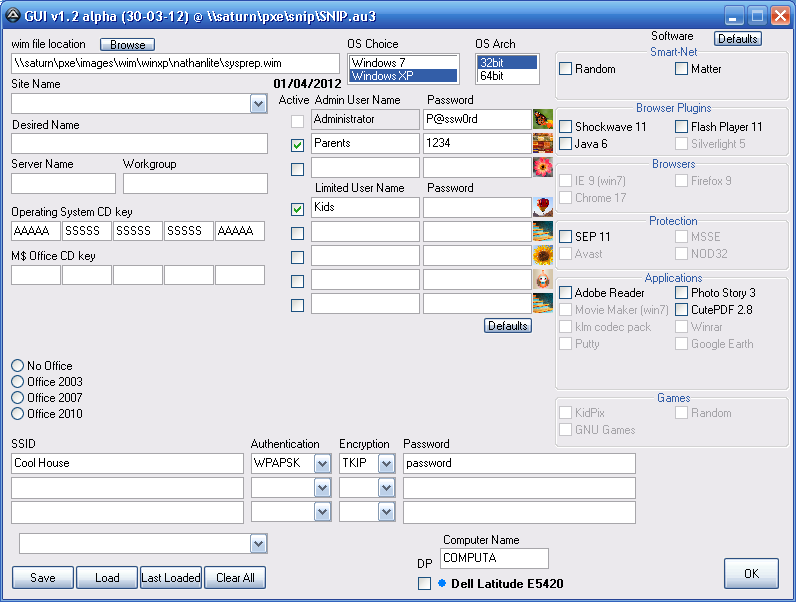Click the orange cartoon character avatar
This screenshot has height=602, width=796.
tap(543, 279)
